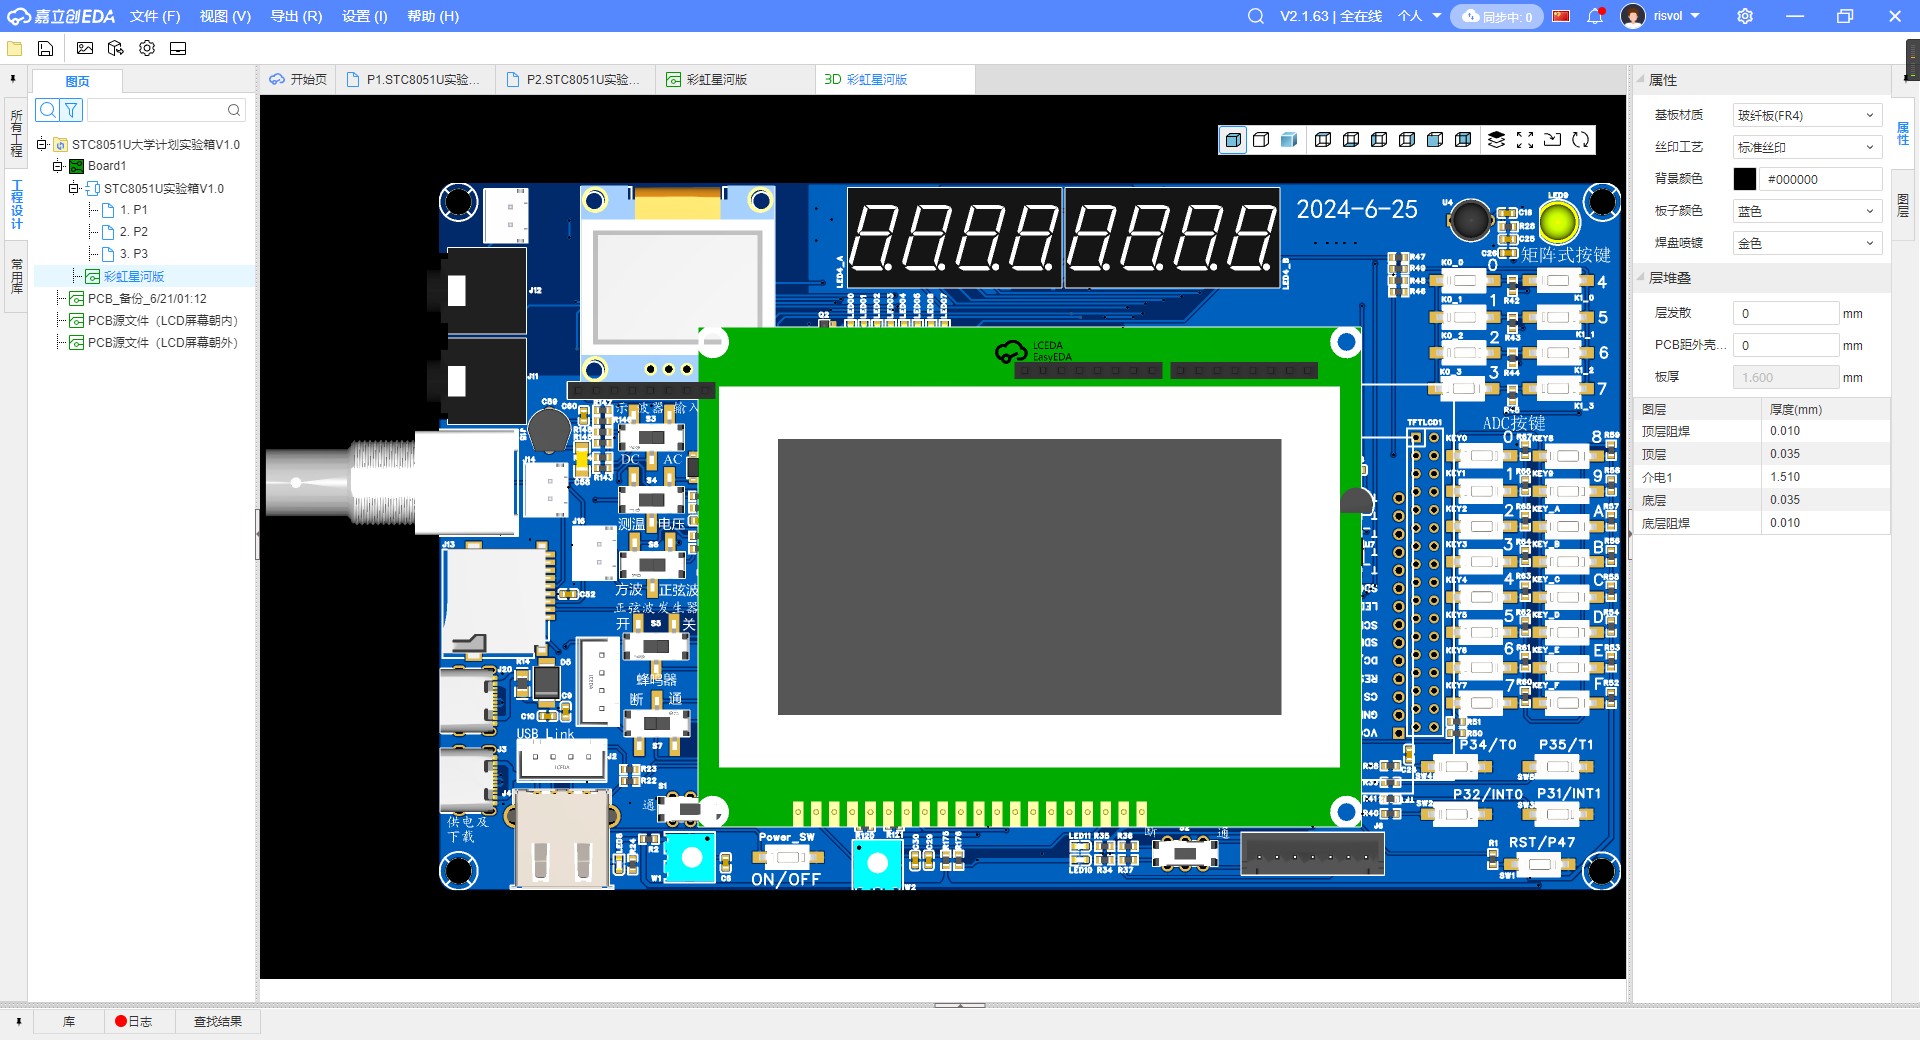Open the 导出 (R) menu
The width and height of the screenshot is (1920, 1040).
(296, 16)
